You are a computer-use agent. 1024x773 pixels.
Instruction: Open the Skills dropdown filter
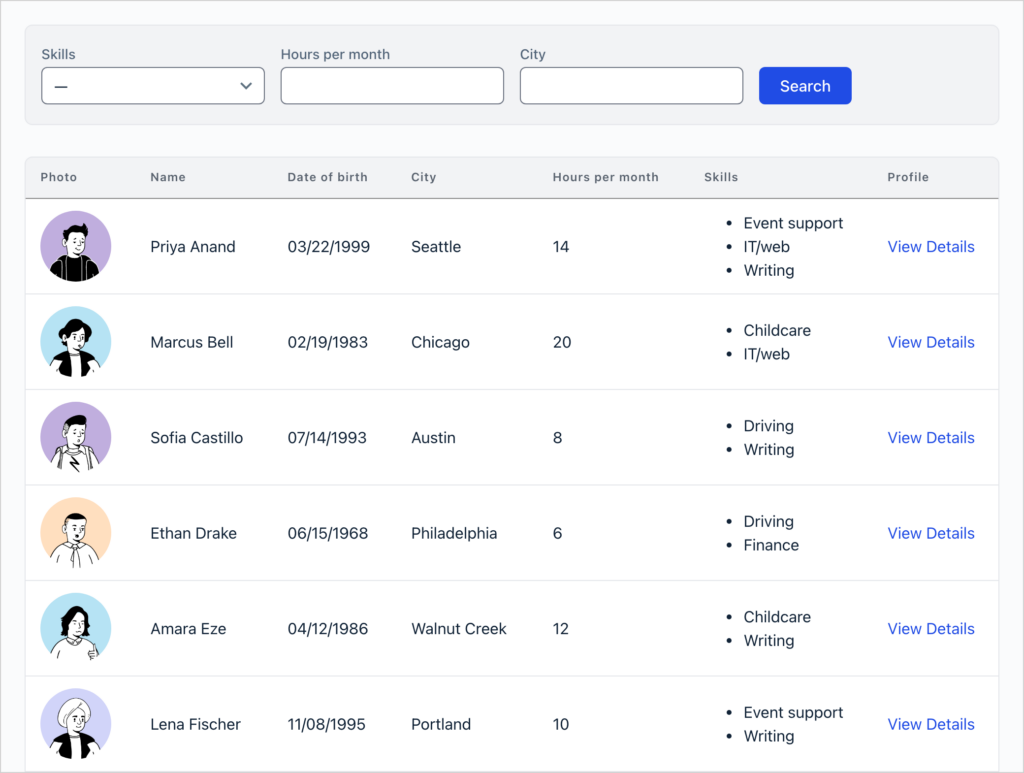coord(153,86)
